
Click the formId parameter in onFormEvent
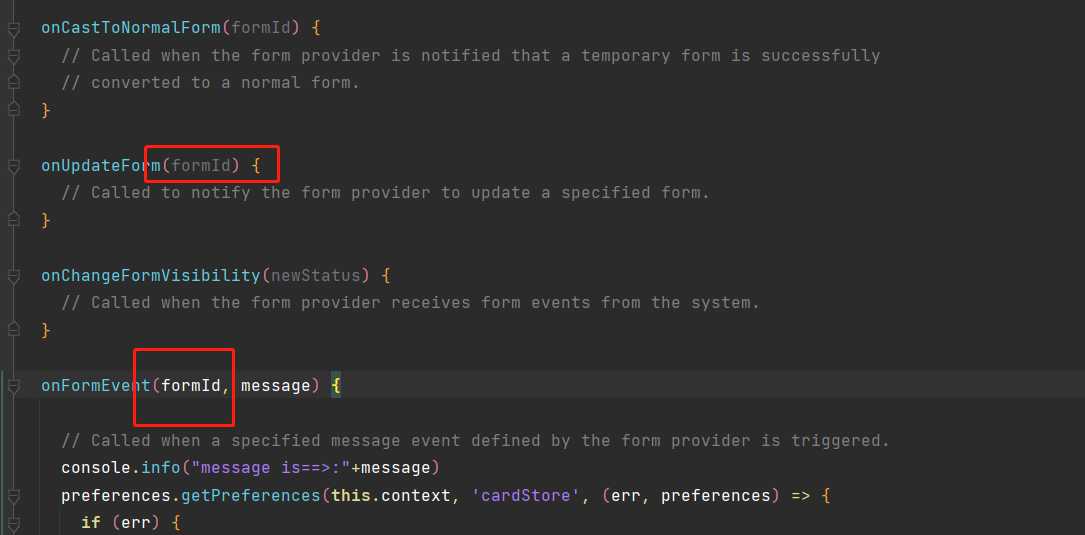pos(190,385)
